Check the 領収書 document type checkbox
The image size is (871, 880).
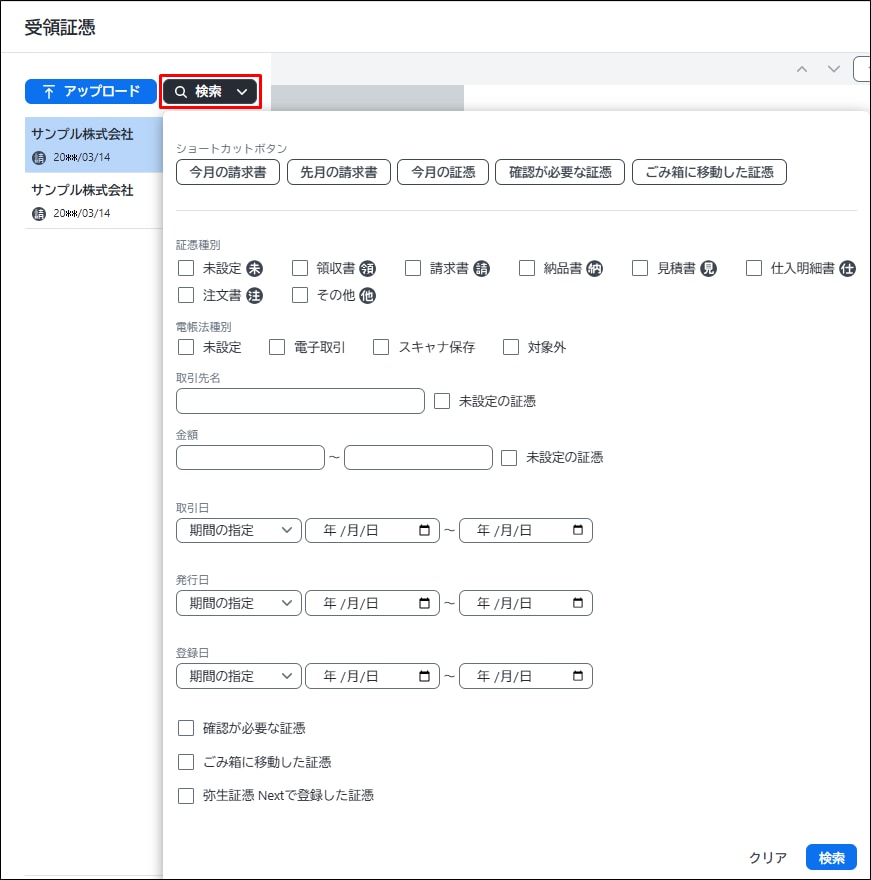tap(300, 268)
